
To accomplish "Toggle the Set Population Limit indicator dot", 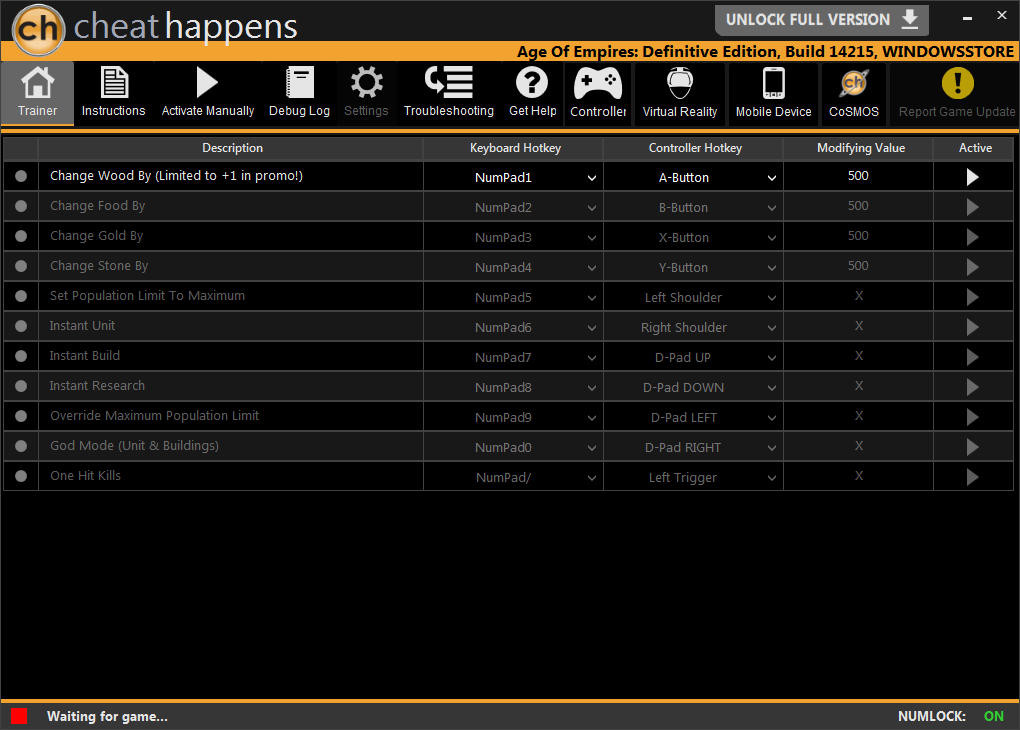I will tap(21, 296).
